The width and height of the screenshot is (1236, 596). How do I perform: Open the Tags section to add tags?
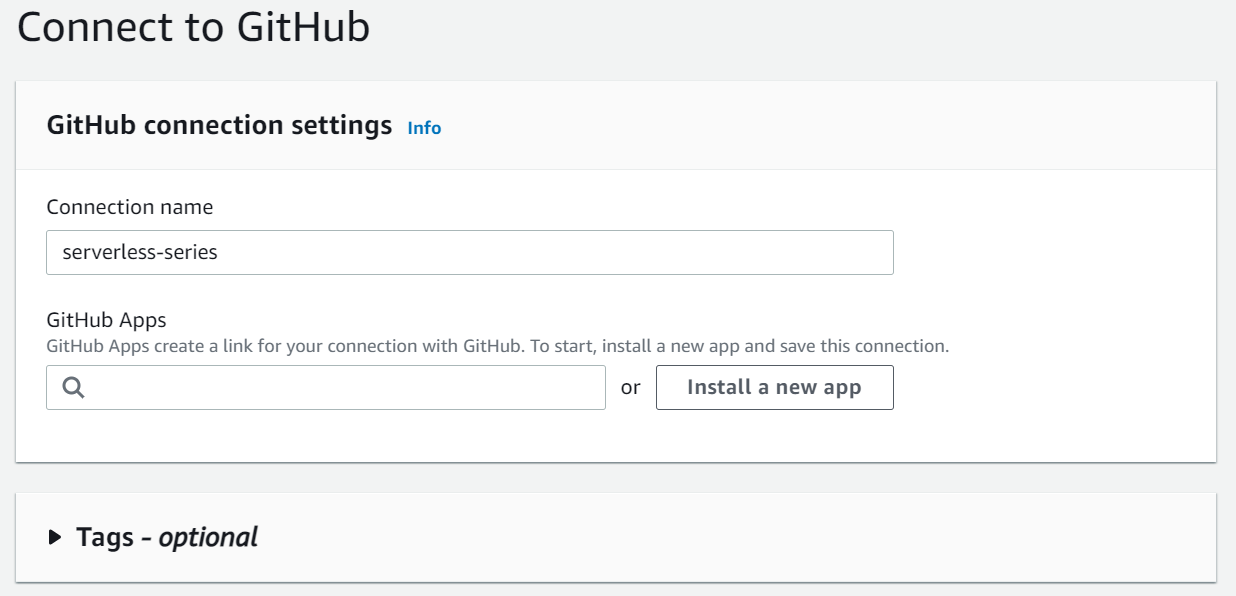coord(165,537)
